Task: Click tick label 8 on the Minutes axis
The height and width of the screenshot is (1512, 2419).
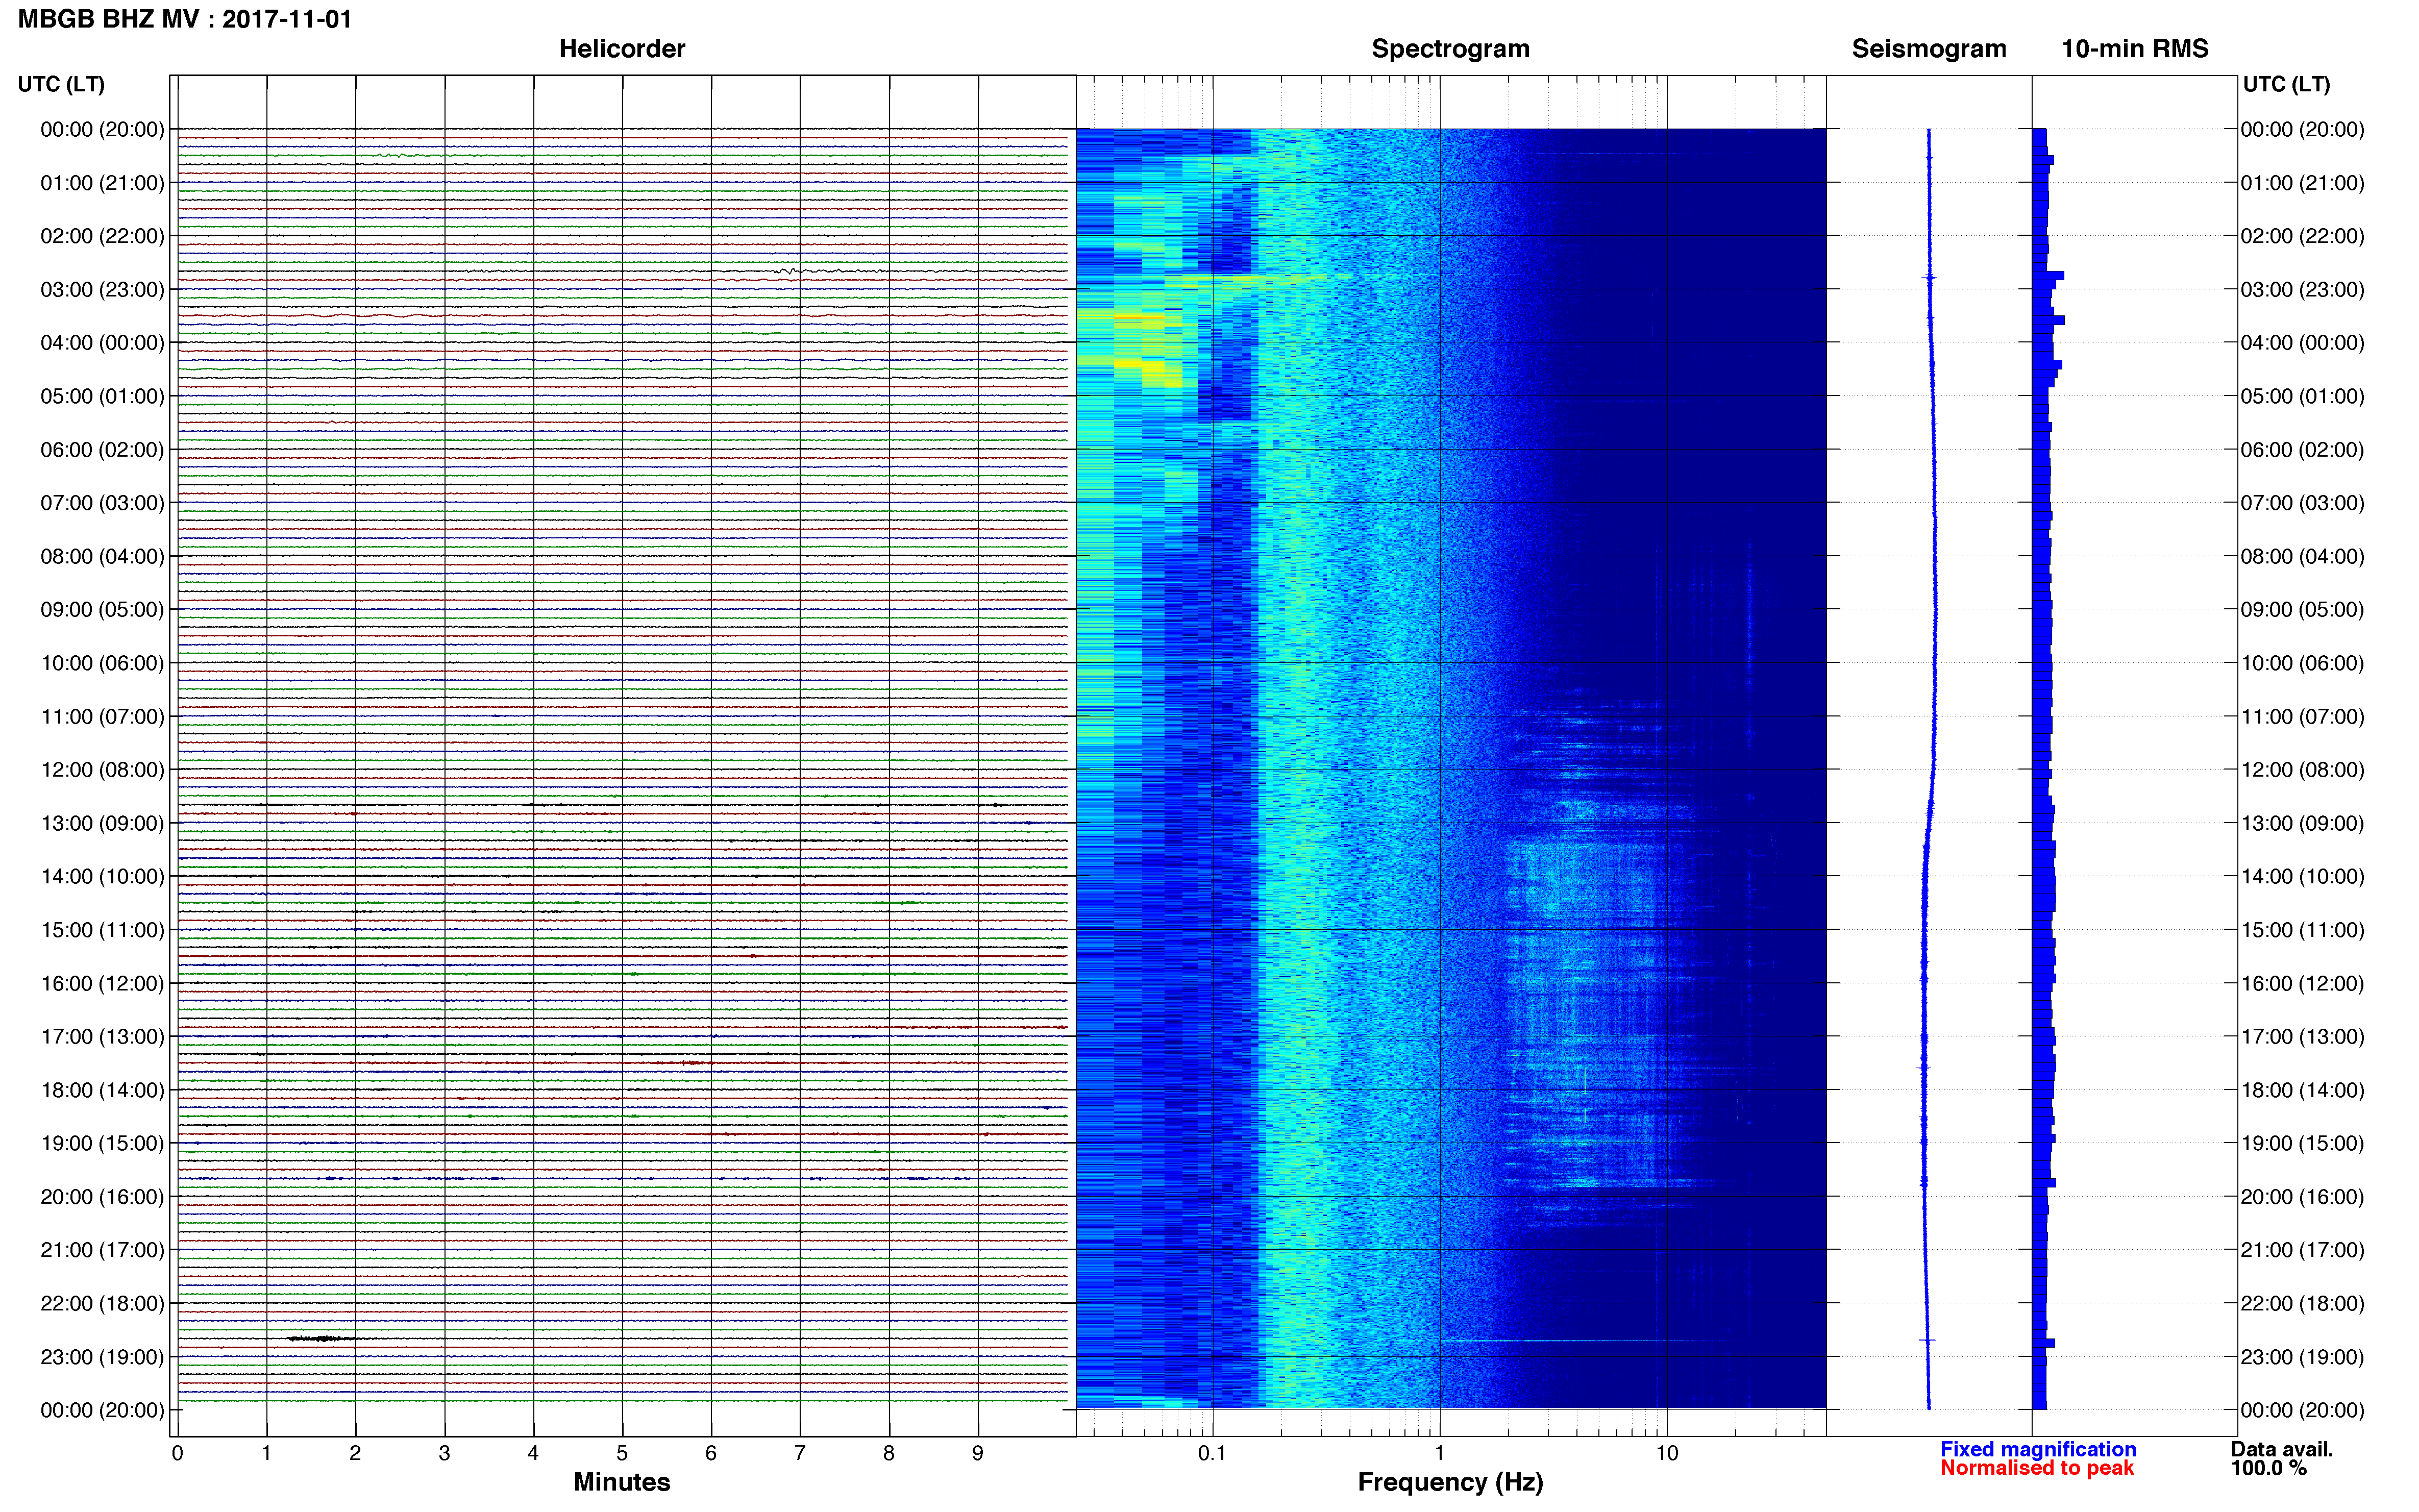Action: tap(889, 1454)
